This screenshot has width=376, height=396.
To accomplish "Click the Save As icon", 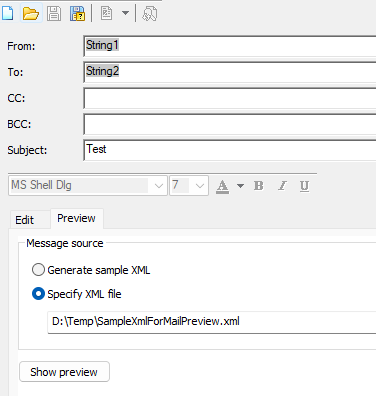I will 77,14.
